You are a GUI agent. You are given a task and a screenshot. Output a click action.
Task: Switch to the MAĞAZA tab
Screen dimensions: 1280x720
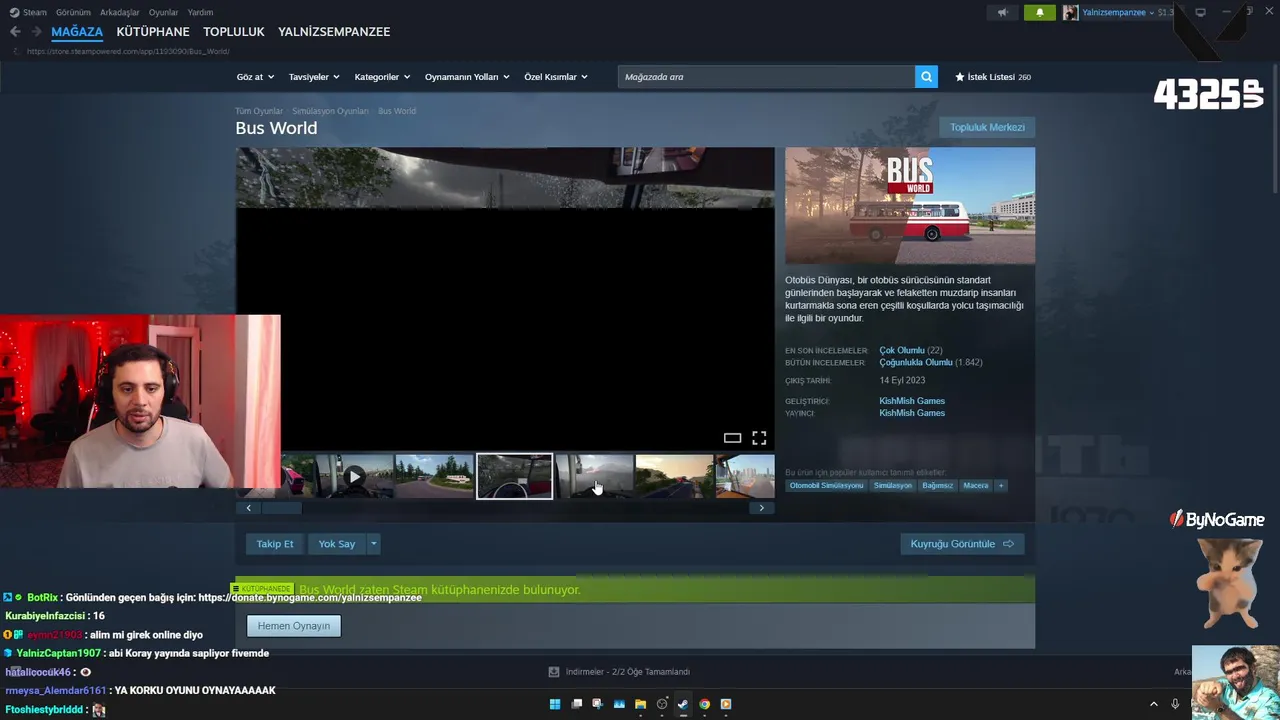[77, 32]
